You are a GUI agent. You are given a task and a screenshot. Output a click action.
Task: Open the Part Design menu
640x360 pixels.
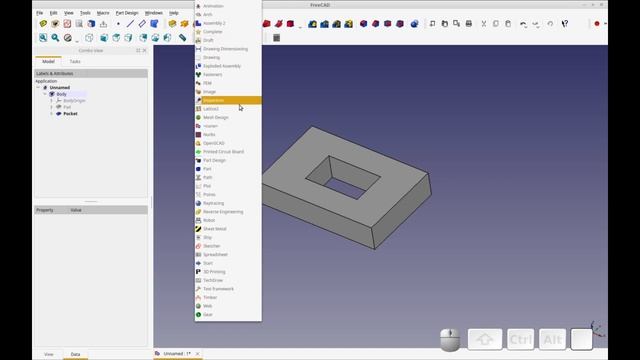(x=127, y=13)
